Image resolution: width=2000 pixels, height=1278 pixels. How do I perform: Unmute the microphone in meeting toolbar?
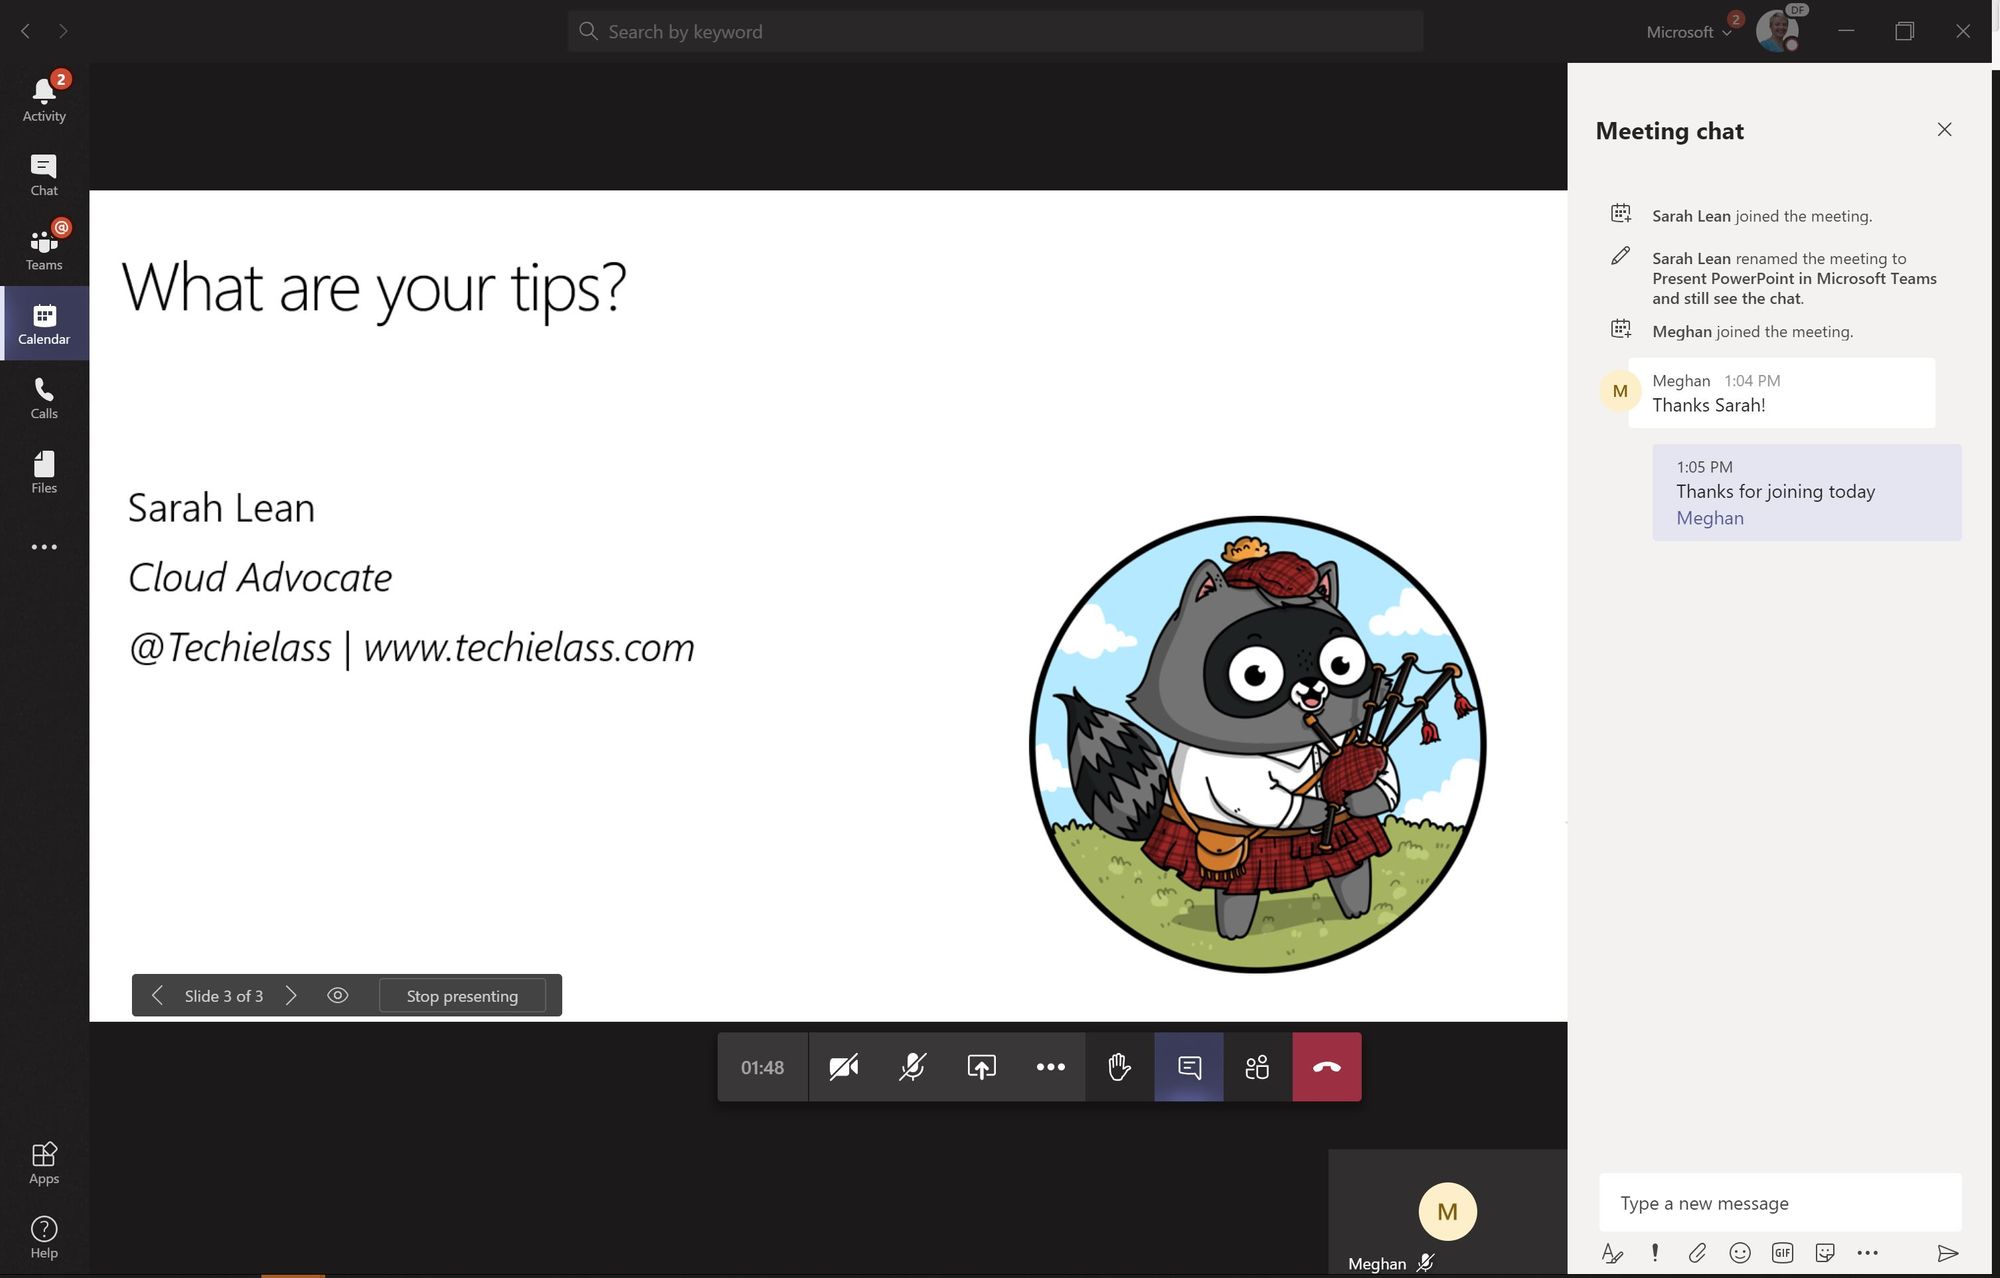pos(912,1067)
